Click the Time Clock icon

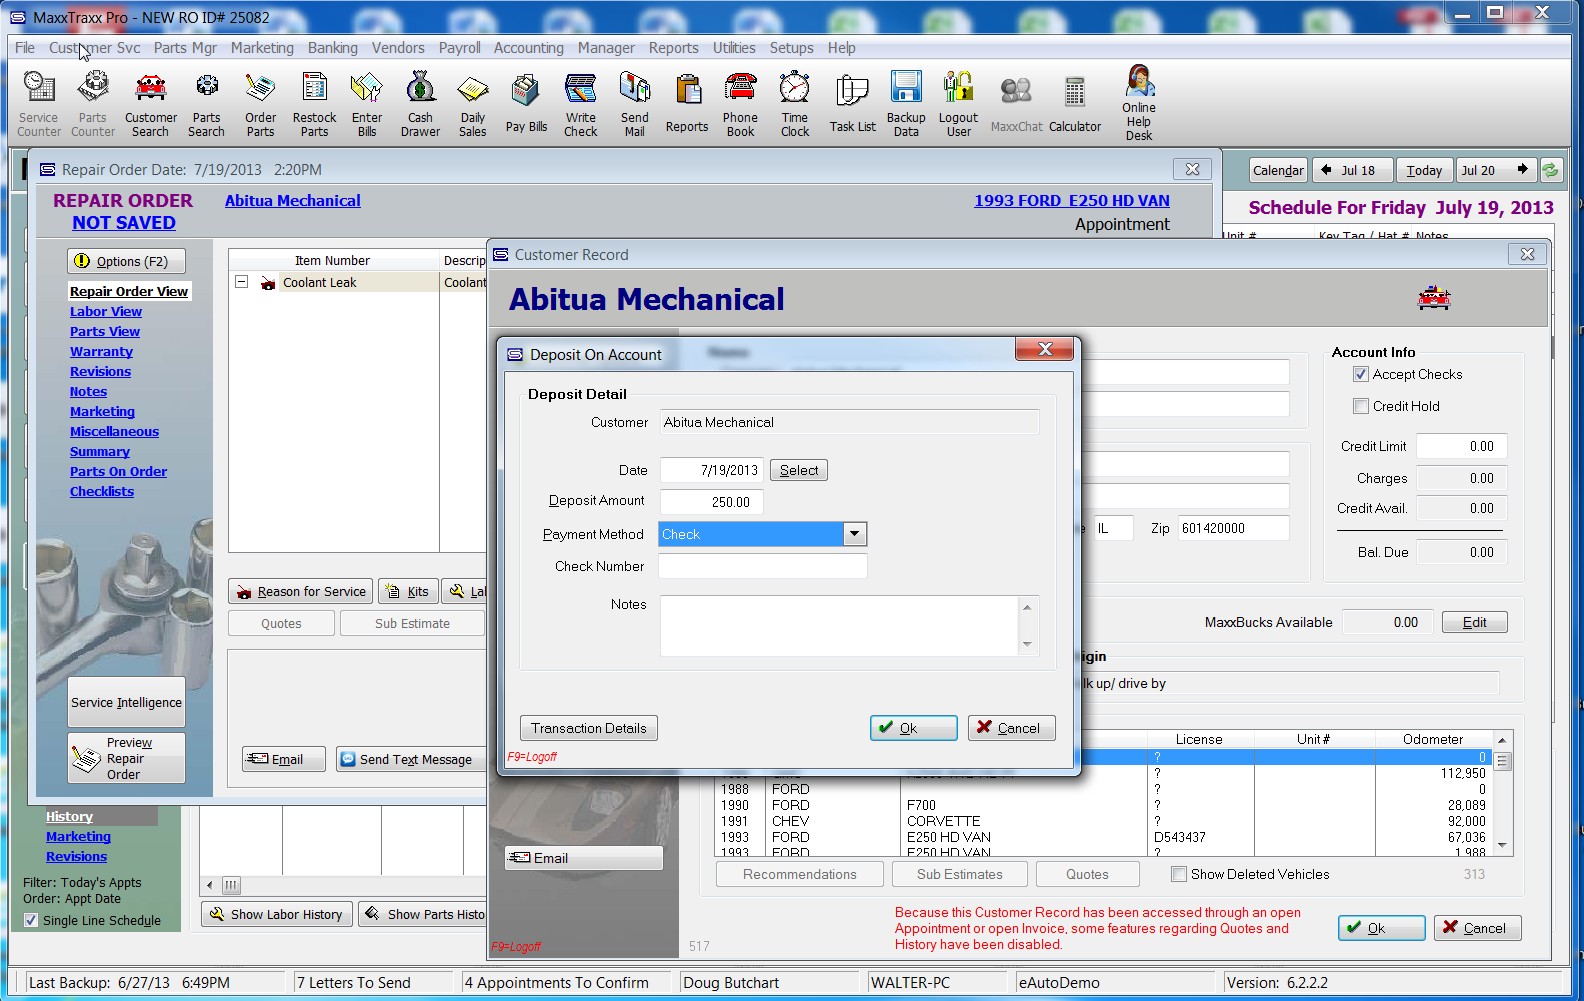[x=795, y=104]
